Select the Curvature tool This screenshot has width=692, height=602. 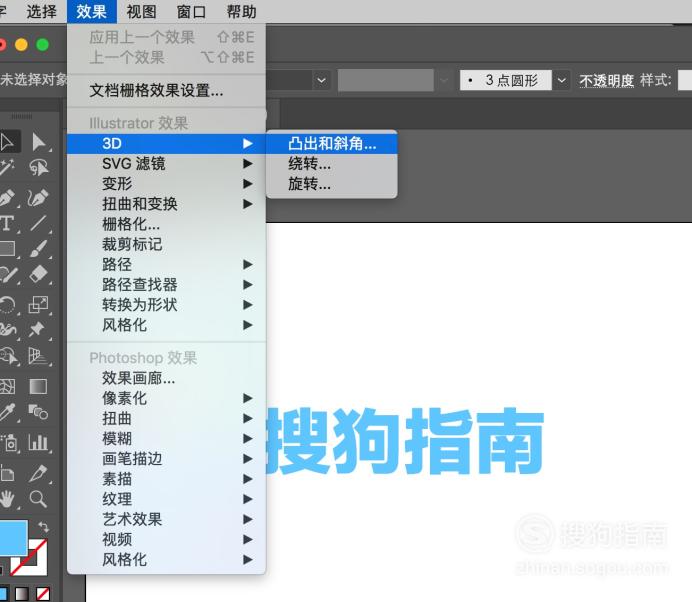pyautogui.click(x=38, y=198)
